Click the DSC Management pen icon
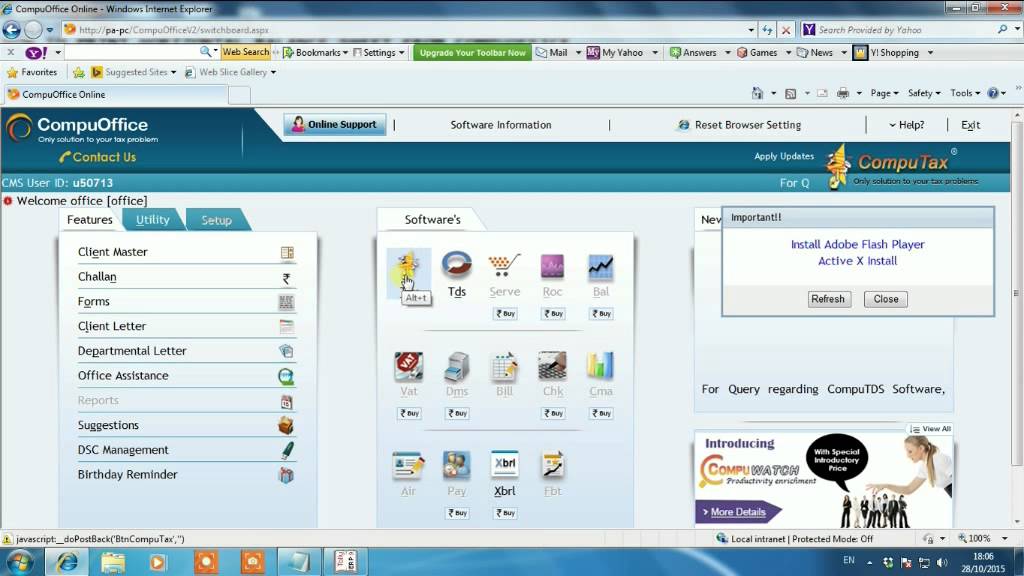 (287, 450)
